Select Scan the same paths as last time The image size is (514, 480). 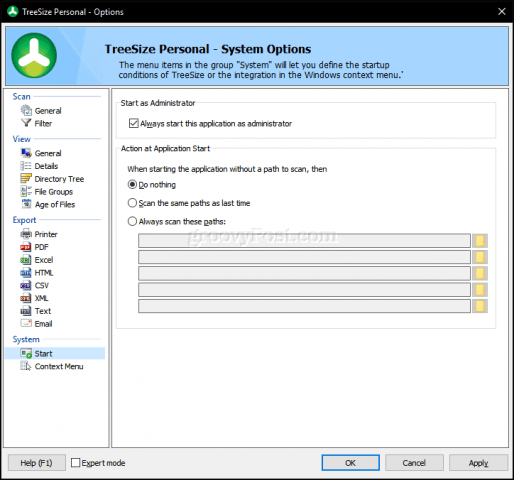coord(132,203)
